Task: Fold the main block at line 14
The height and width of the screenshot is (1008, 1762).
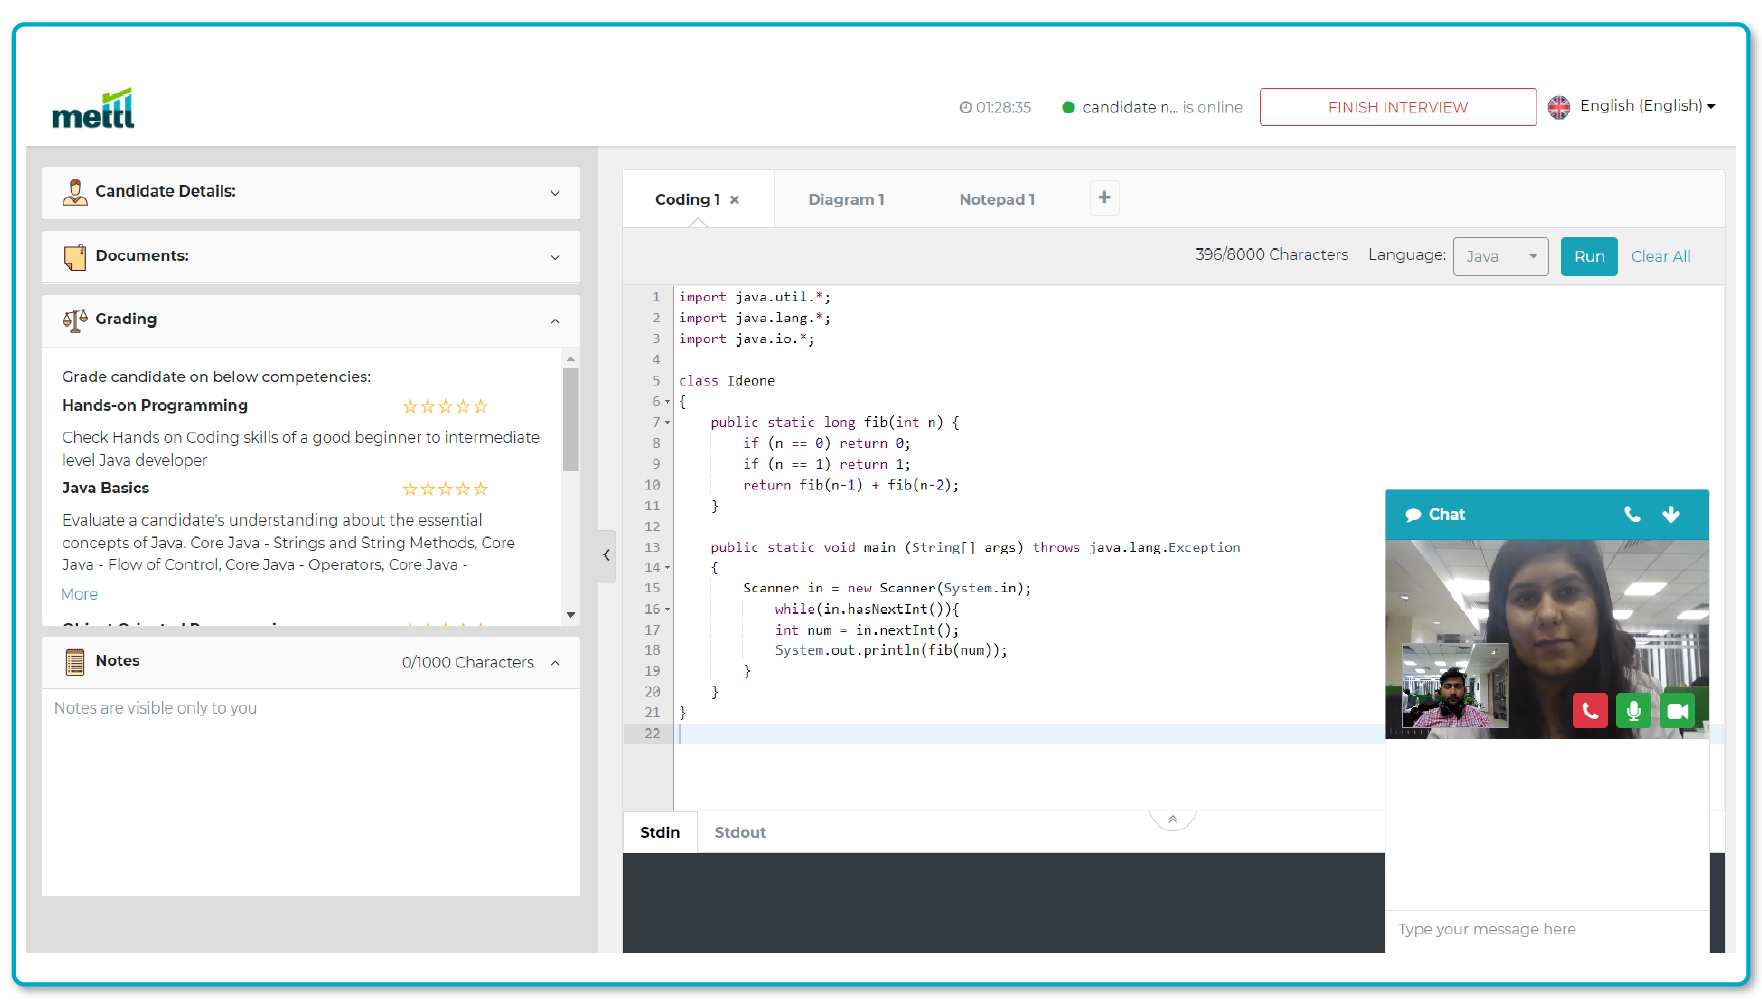Action: coord(667,568)
